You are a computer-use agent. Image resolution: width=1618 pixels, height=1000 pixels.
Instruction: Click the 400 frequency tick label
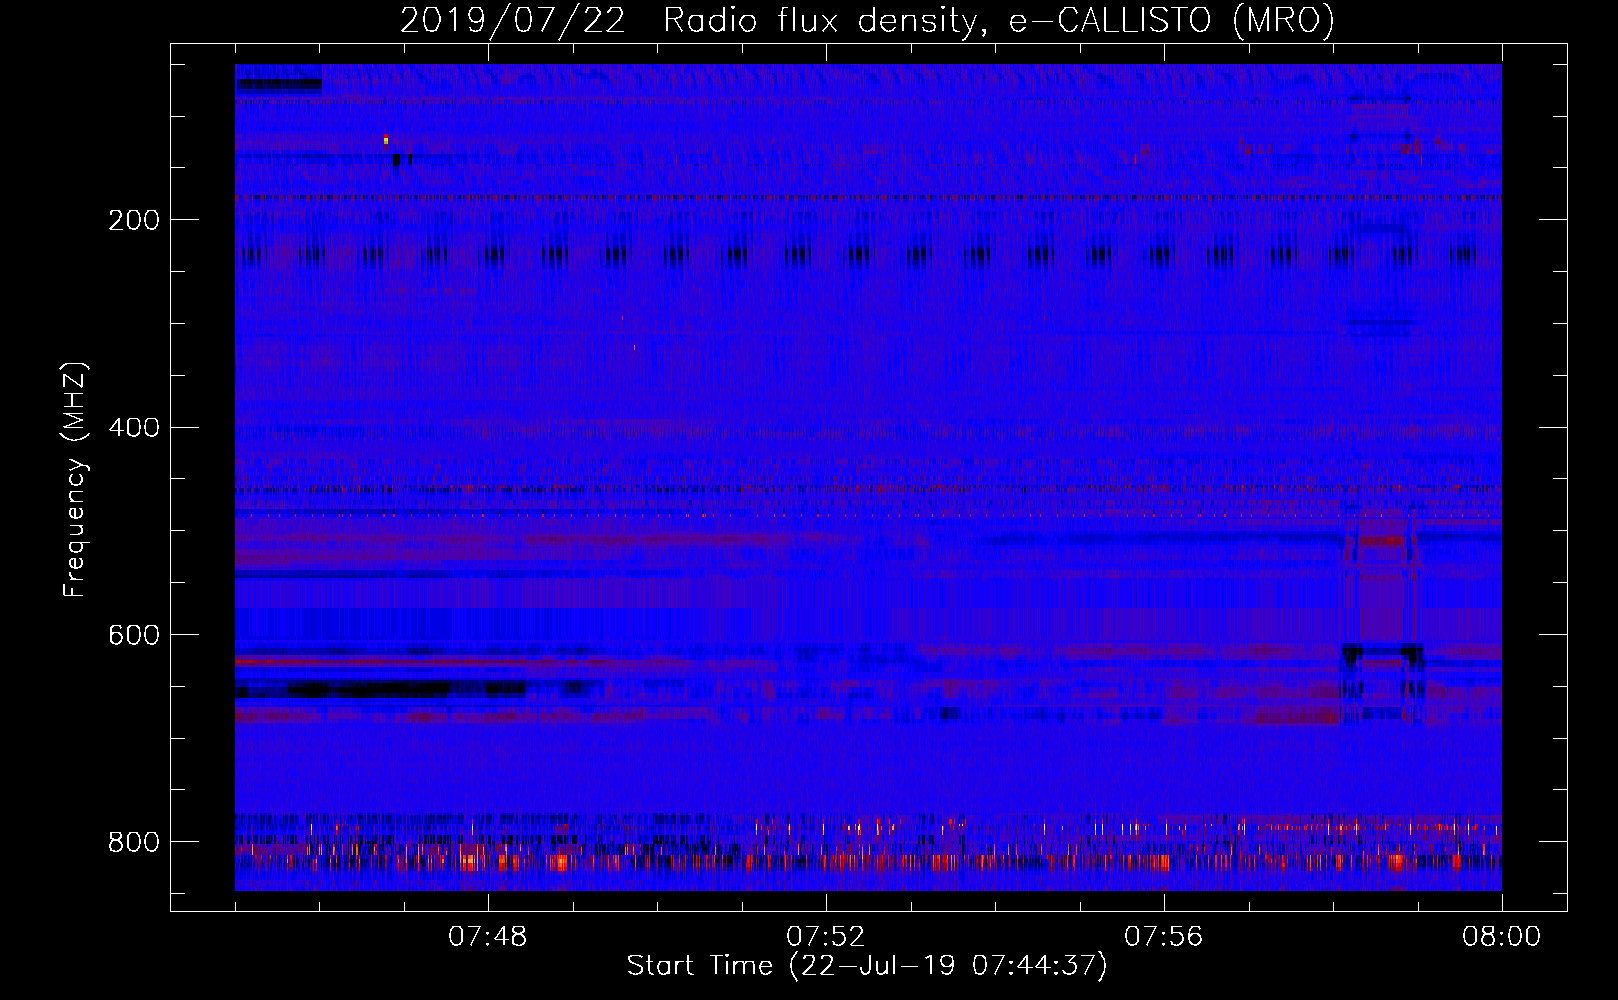(134, 428)
